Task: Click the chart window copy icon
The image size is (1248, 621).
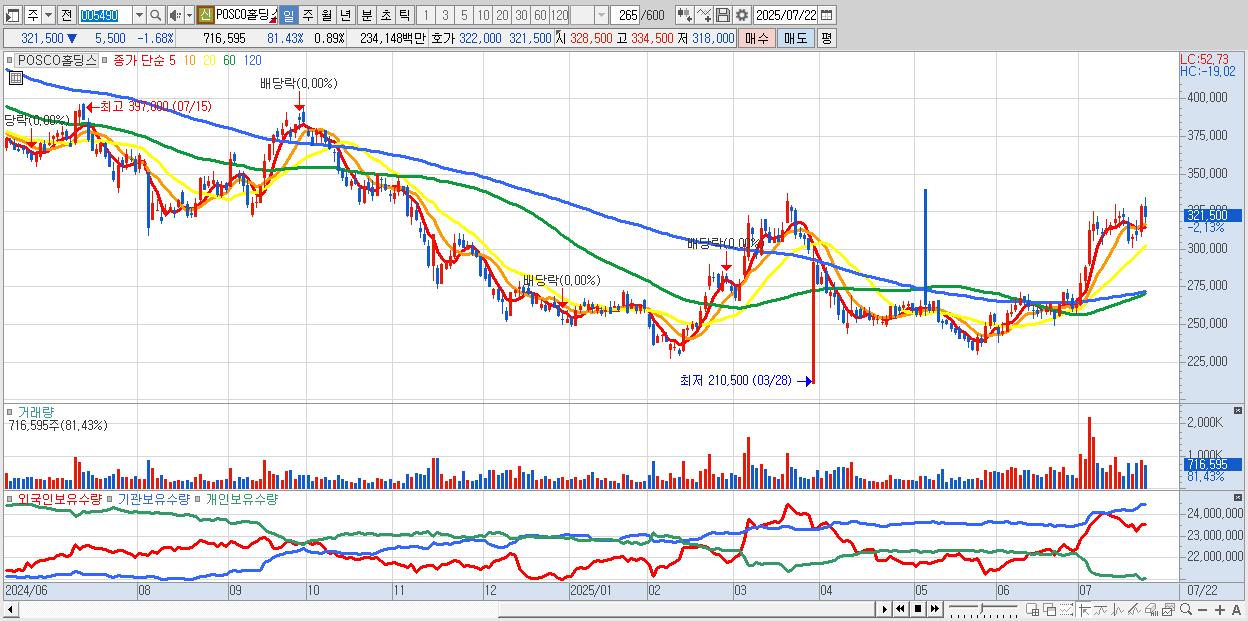Action: [1168, 610]
